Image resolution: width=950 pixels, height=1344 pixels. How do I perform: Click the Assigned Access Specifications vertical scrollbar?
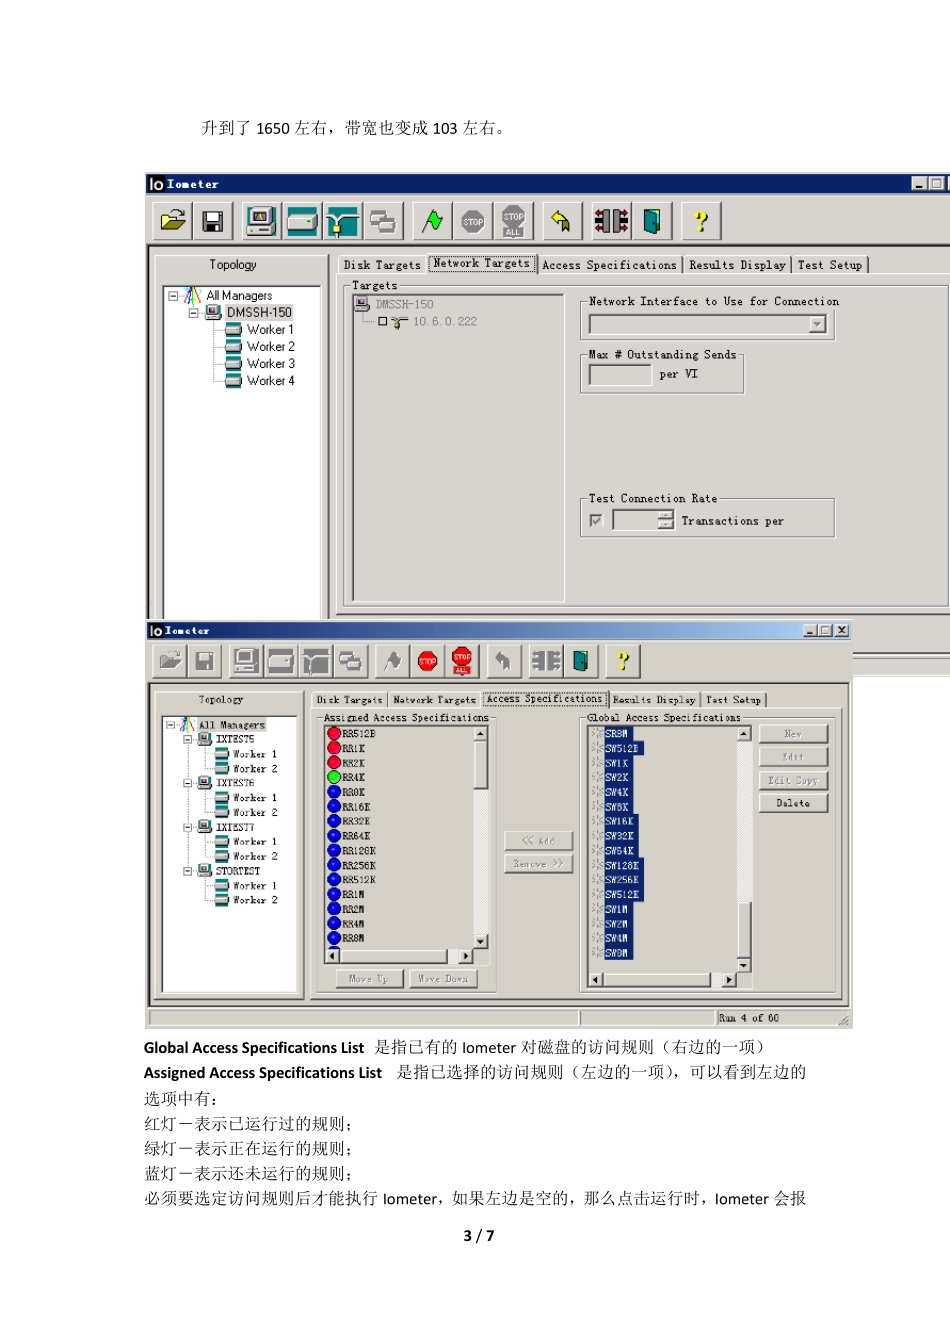[481, 837]
